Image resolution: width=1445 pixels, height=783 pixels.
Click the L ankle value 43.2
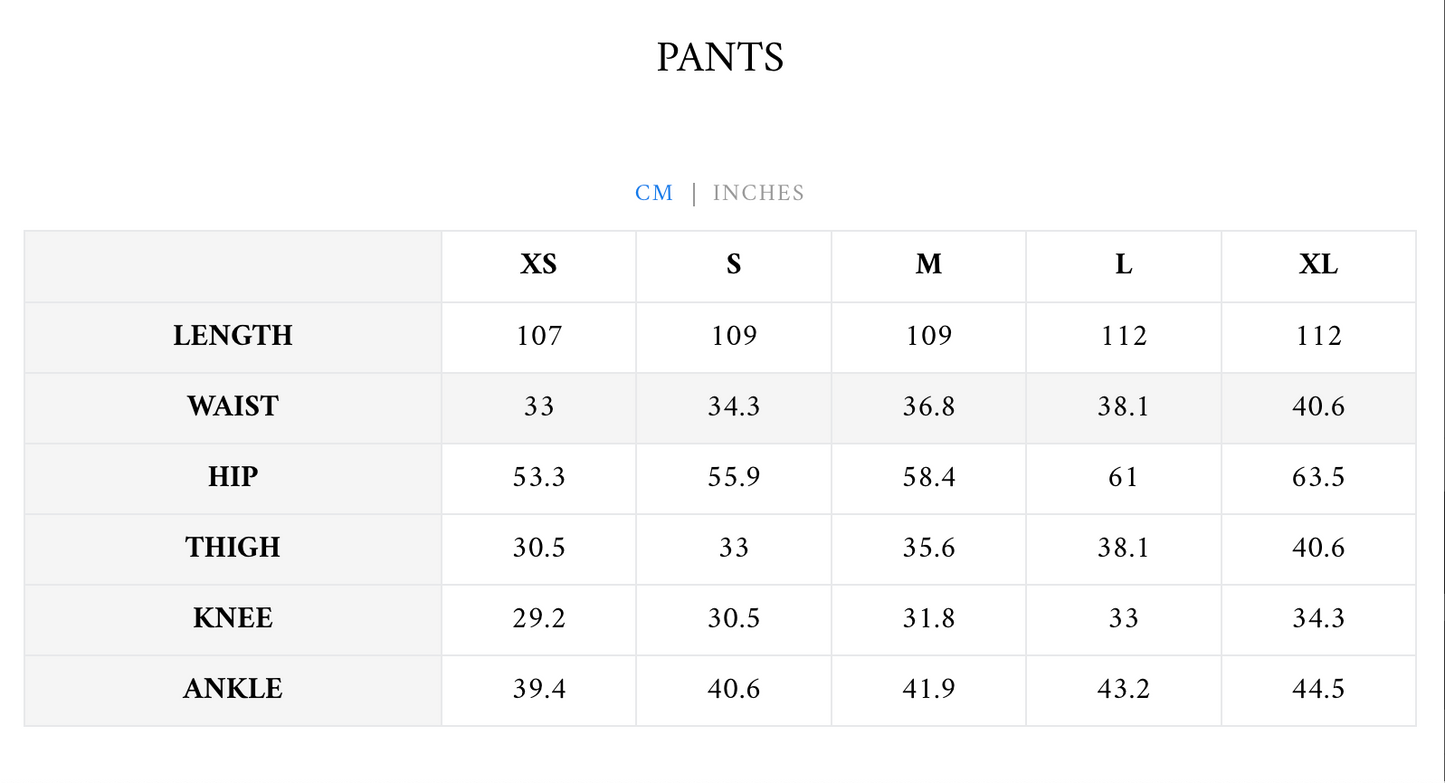tap(1123, 689)
